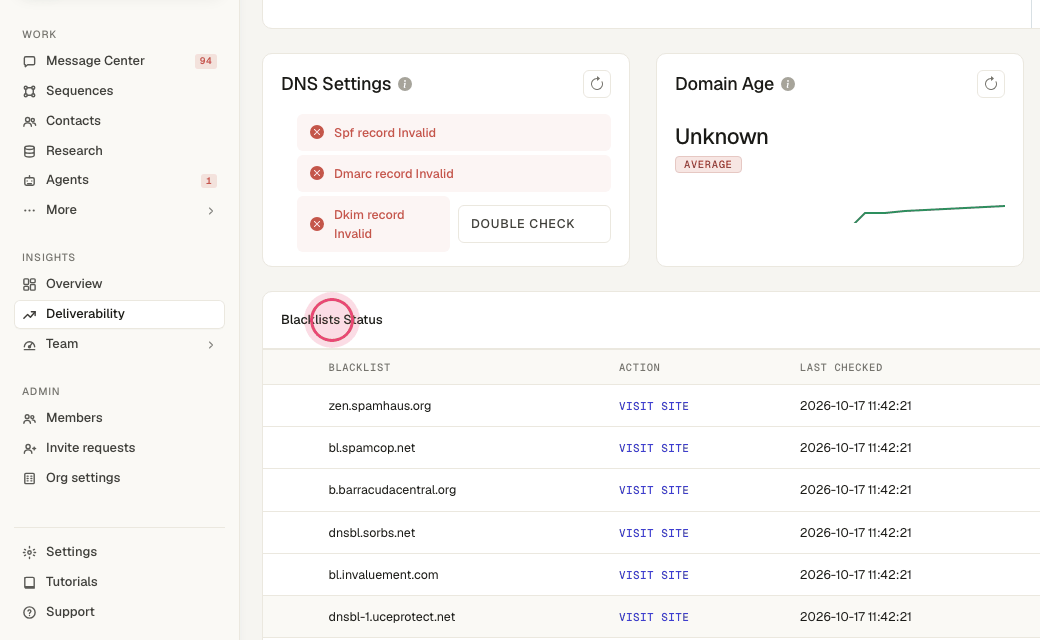Open Message Center
Image resolution: width=1040 pixels, height=640 pixels.
click(x=119, y=61)
